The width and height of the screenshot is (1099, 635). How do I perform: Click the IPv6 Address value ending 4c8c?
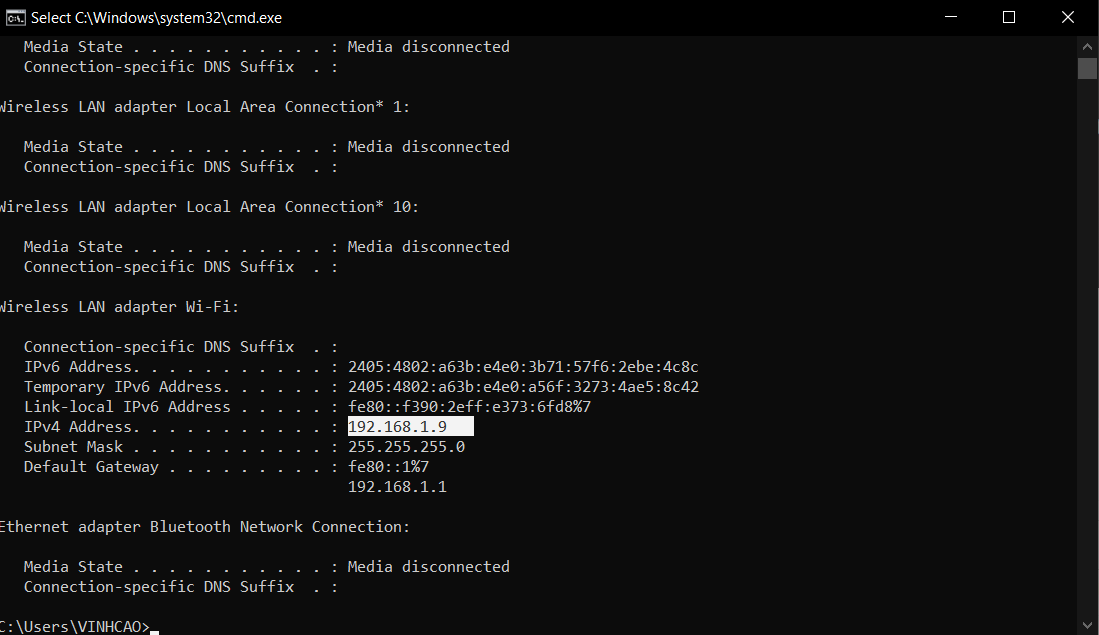point(523,367)
